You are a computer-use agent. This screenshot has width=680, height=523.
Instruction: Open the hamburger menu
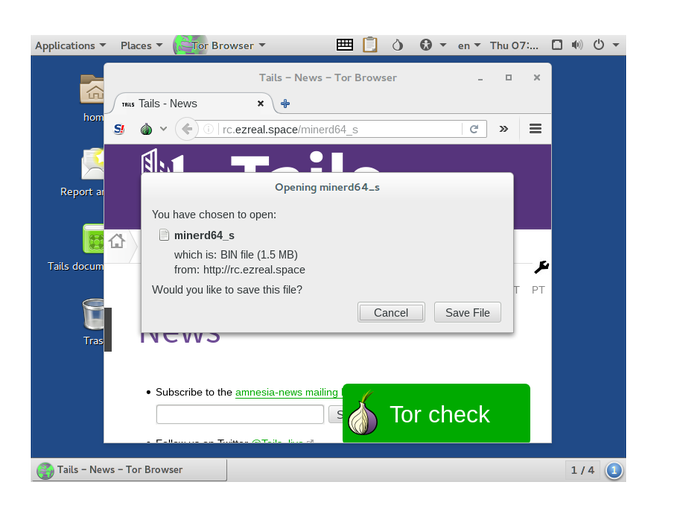pos(536,129)
